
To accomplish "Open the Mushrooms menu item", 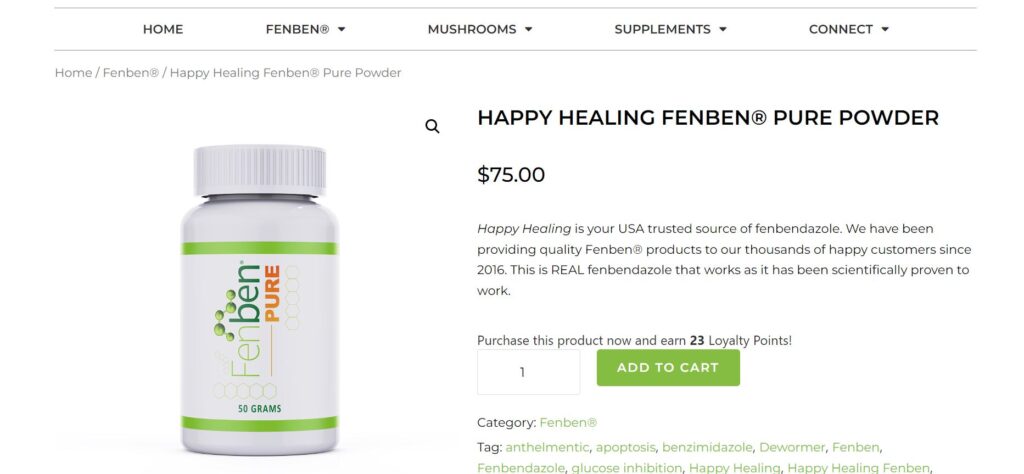I will 472,29.
